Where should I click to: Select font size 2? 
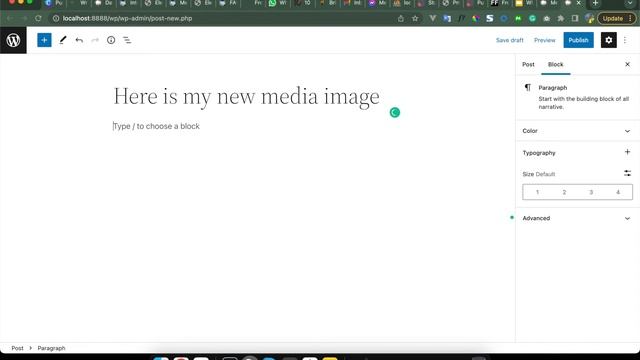pos(564,192)
